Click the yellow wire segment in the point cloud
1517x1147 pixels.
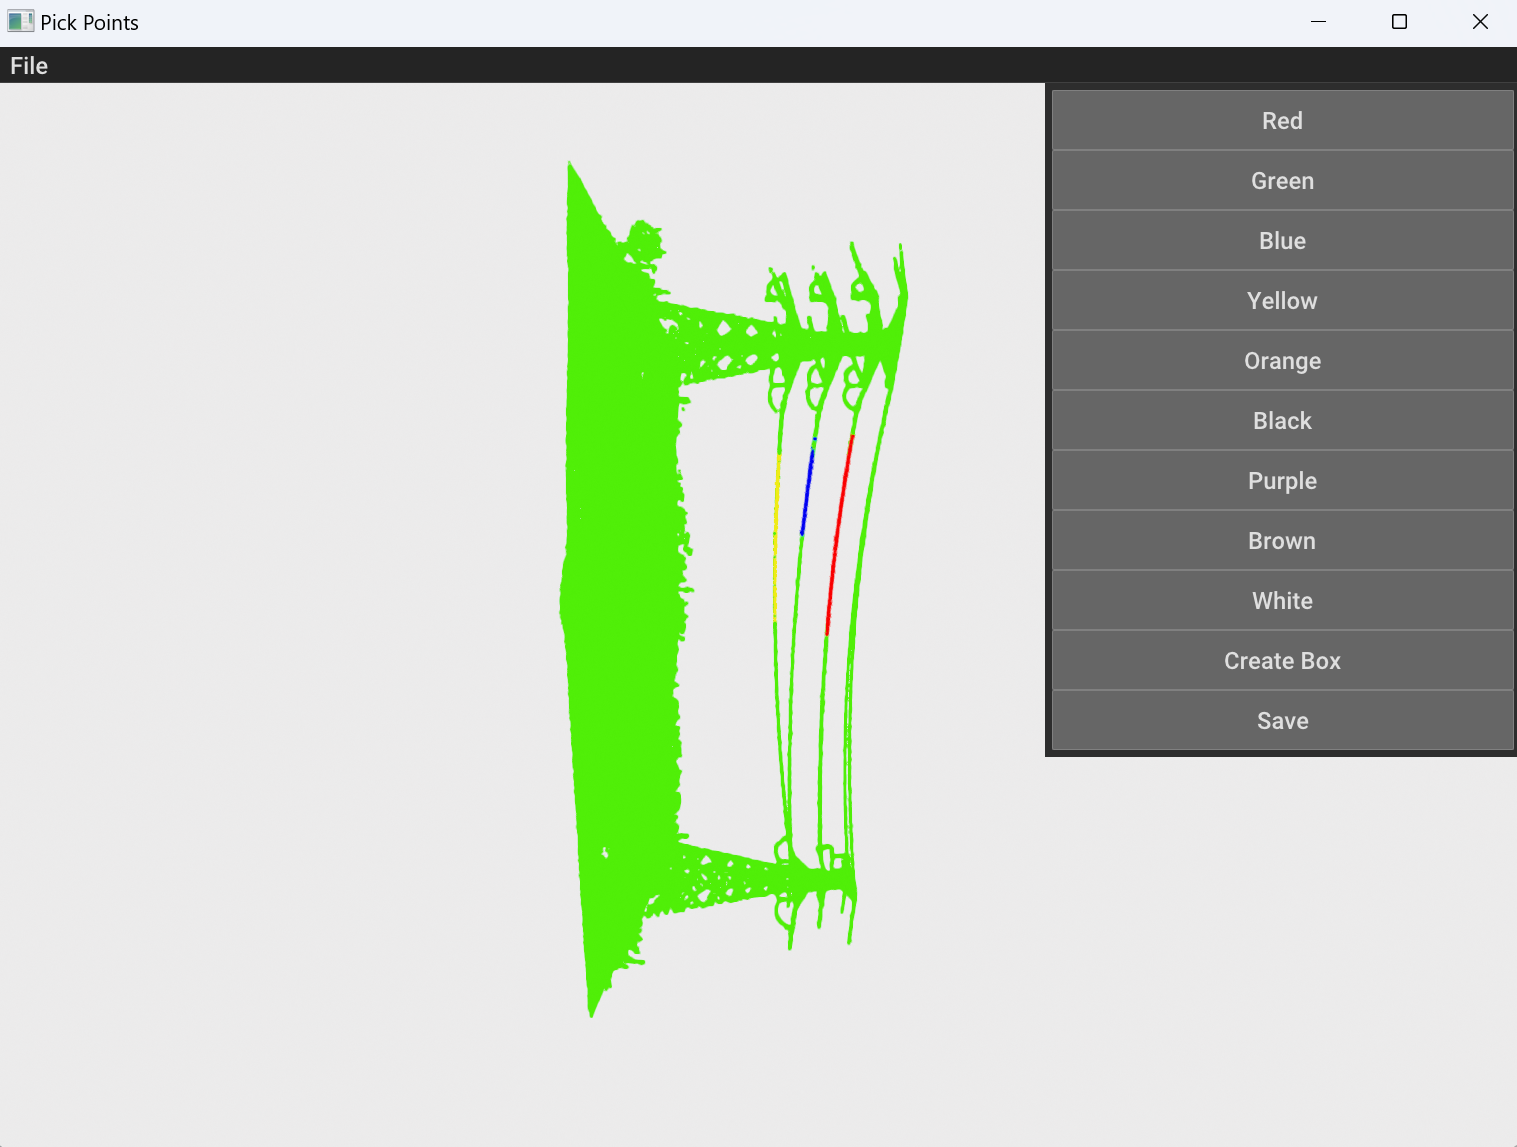[x=775, y=540]
